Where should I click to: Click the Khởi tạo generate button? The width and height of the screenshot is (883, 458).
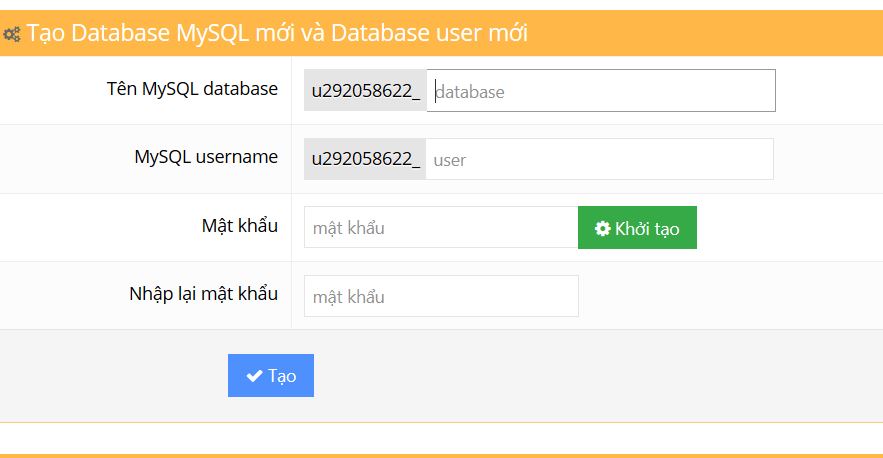click(x=637, y=228)
